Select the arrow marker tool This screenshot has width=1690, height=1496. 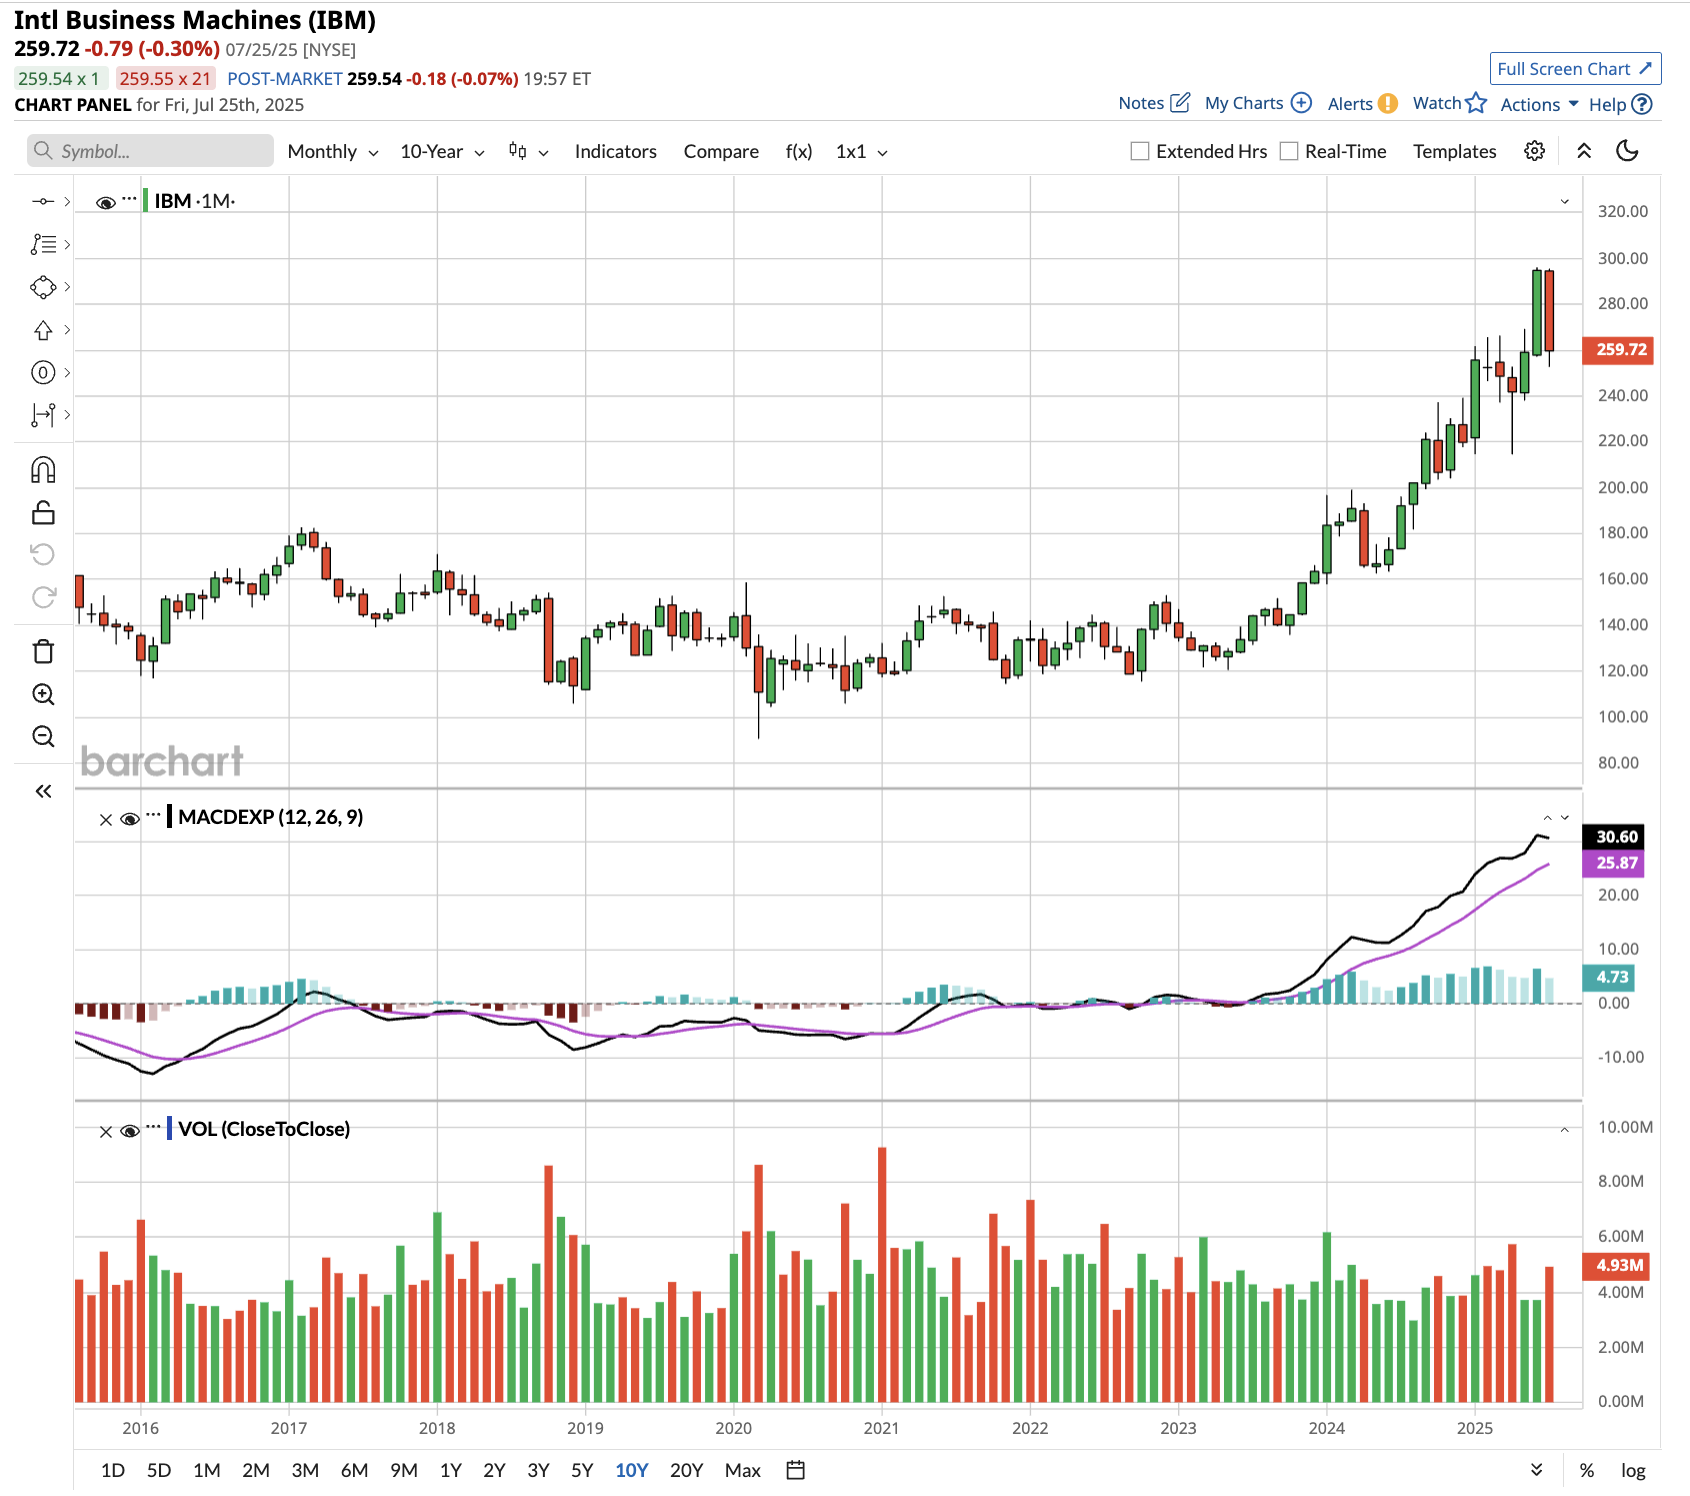click(43, 330)
